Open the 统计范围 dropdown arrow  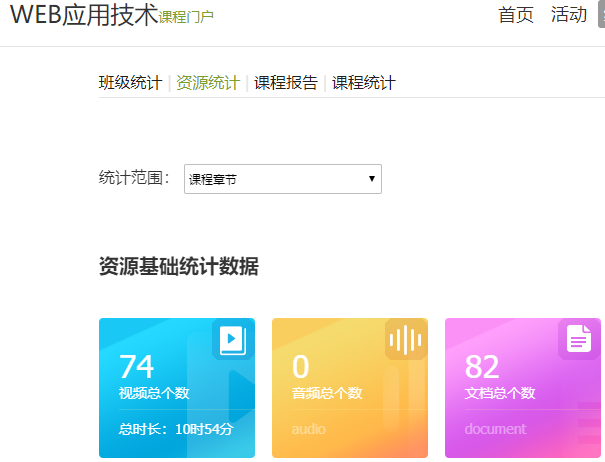click(372, 179)
